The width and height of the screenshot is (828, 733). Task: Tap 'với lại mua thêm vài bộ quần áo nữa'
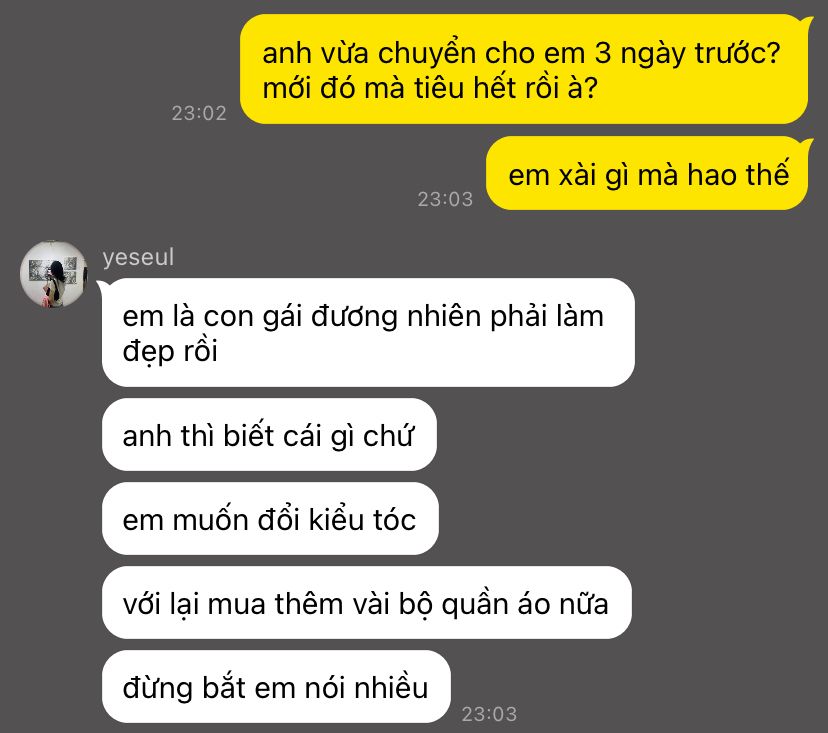click(366, 603)
